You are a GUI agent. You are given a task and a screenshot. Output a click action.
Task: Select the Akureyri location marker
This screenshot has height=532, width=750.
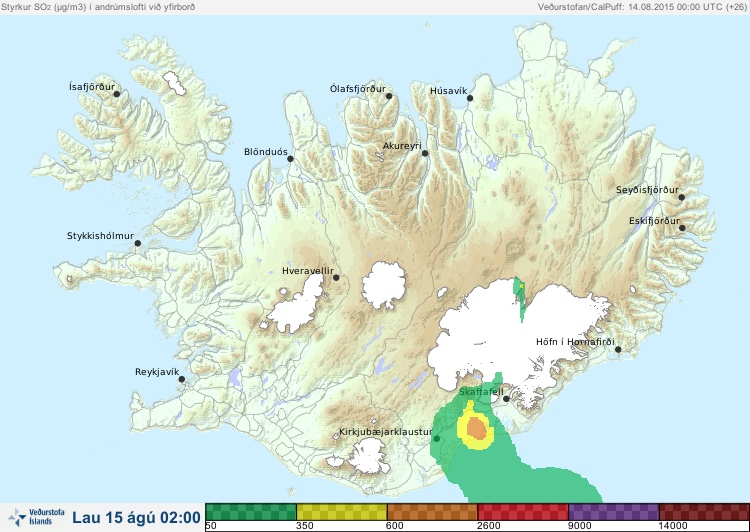pos(425,153)
